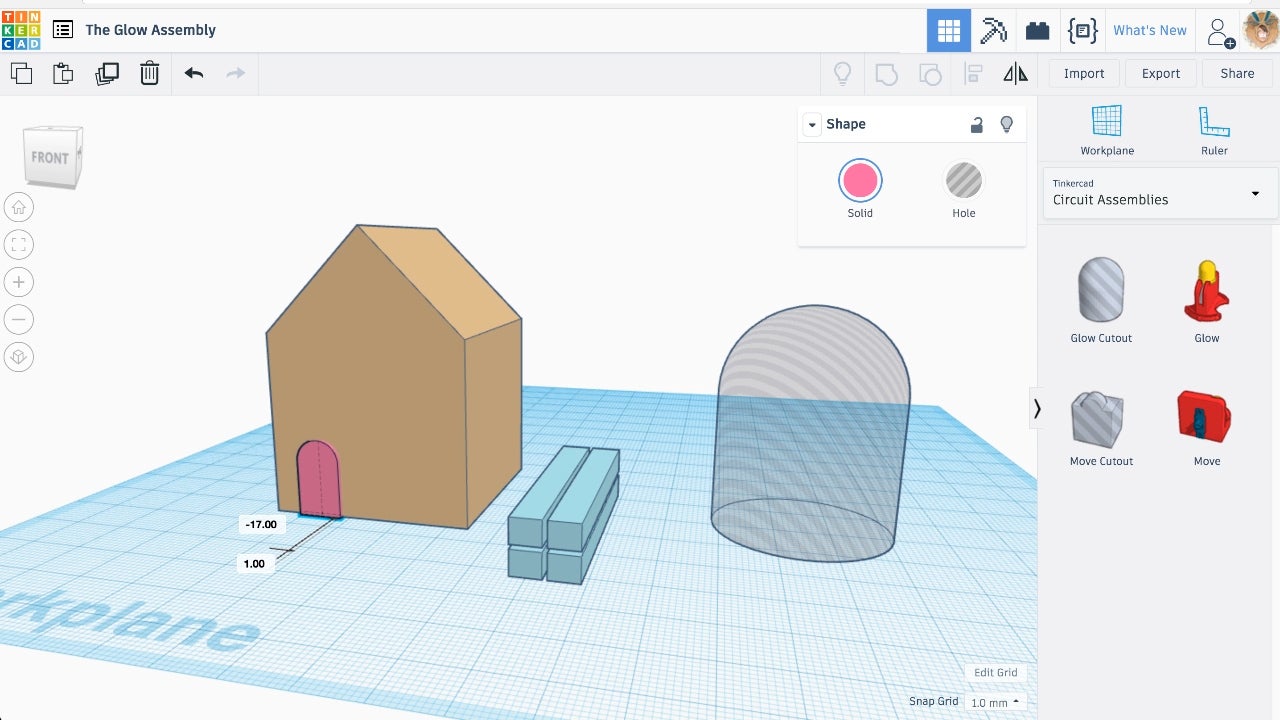
Task: Click the FRONT view cube
Action: 52,157
